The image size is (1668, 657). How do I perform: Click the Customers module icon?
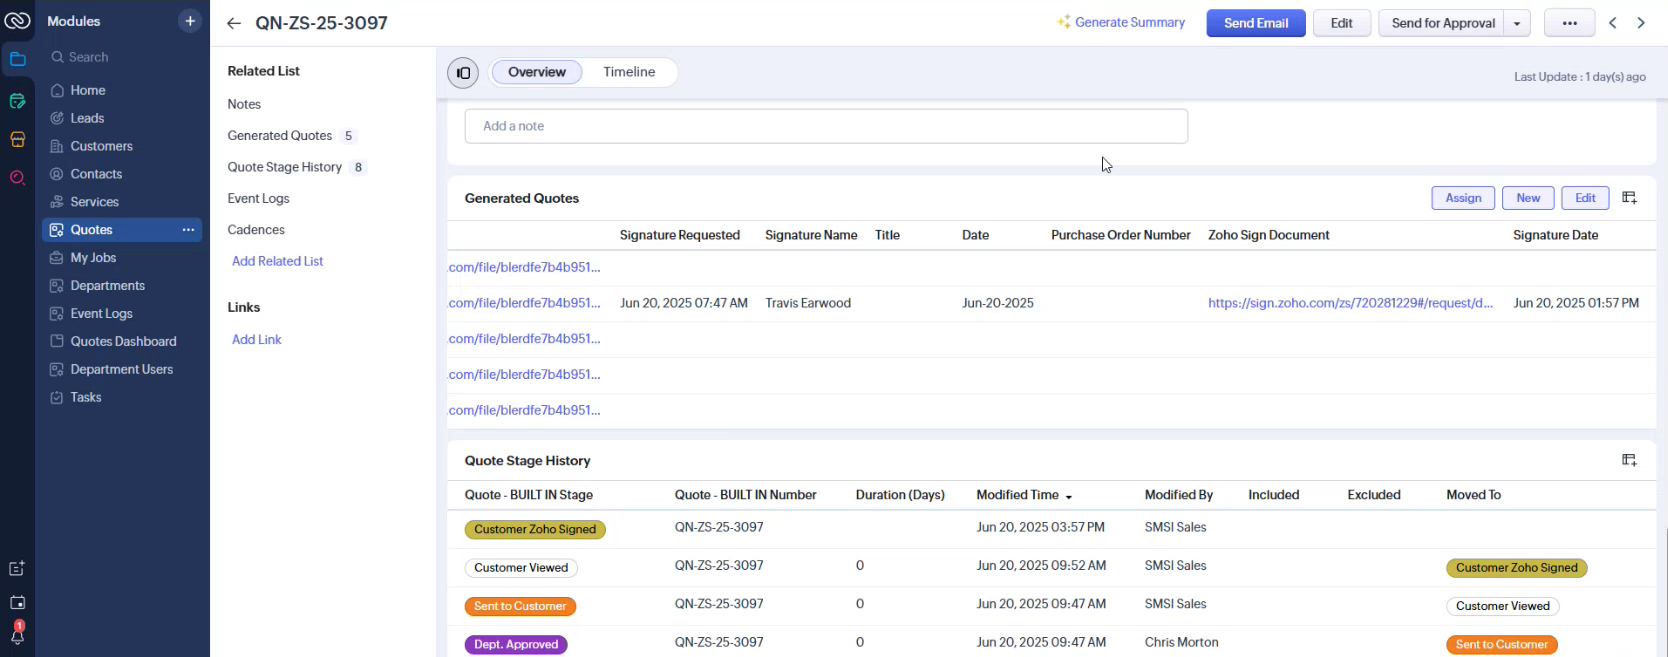tap(57, 146)
